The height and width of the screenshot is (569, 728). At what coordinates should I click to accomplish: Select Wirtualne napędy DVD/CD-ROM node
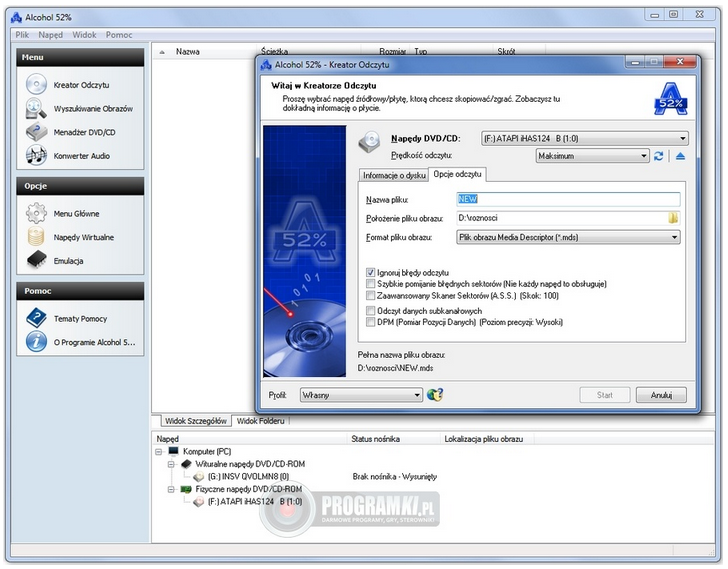tap(250, 464)
